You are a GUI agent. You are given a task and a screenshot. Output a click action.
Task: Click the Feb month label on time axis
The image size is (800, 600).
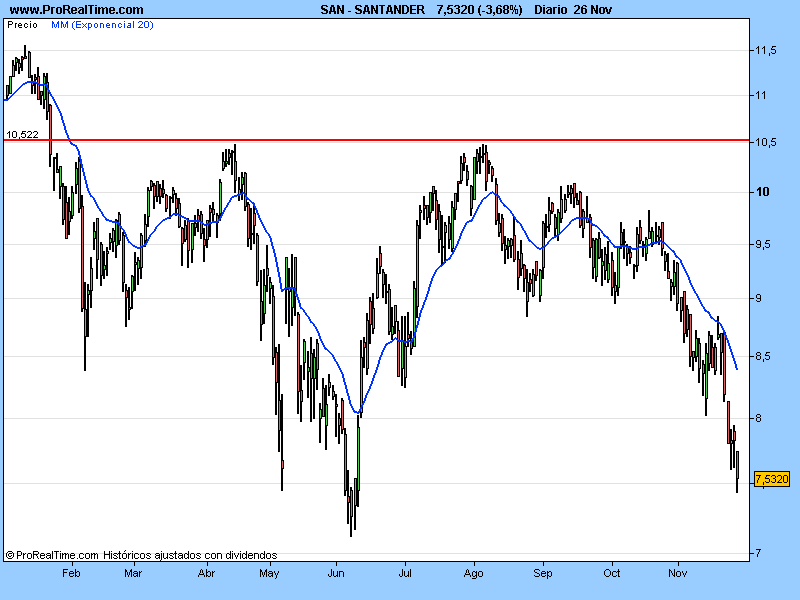(71, 573)
